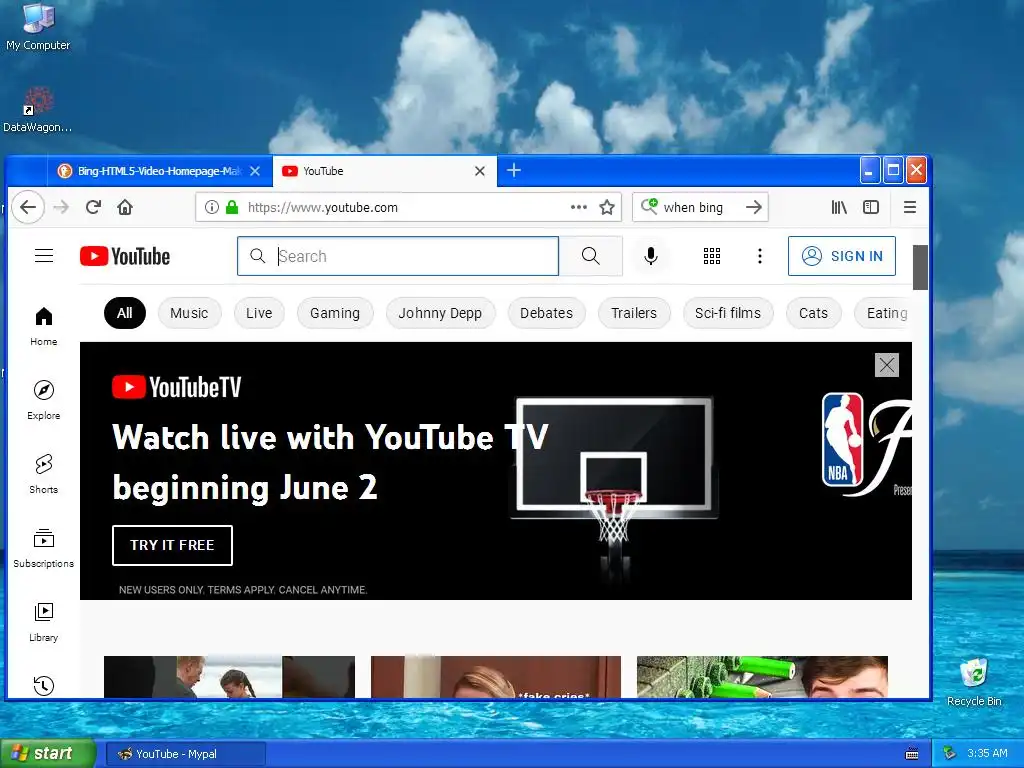This screenshot has width=1024, height=768.
Task: Select the Sci-fi films filter chip
Action: (728, 313)
